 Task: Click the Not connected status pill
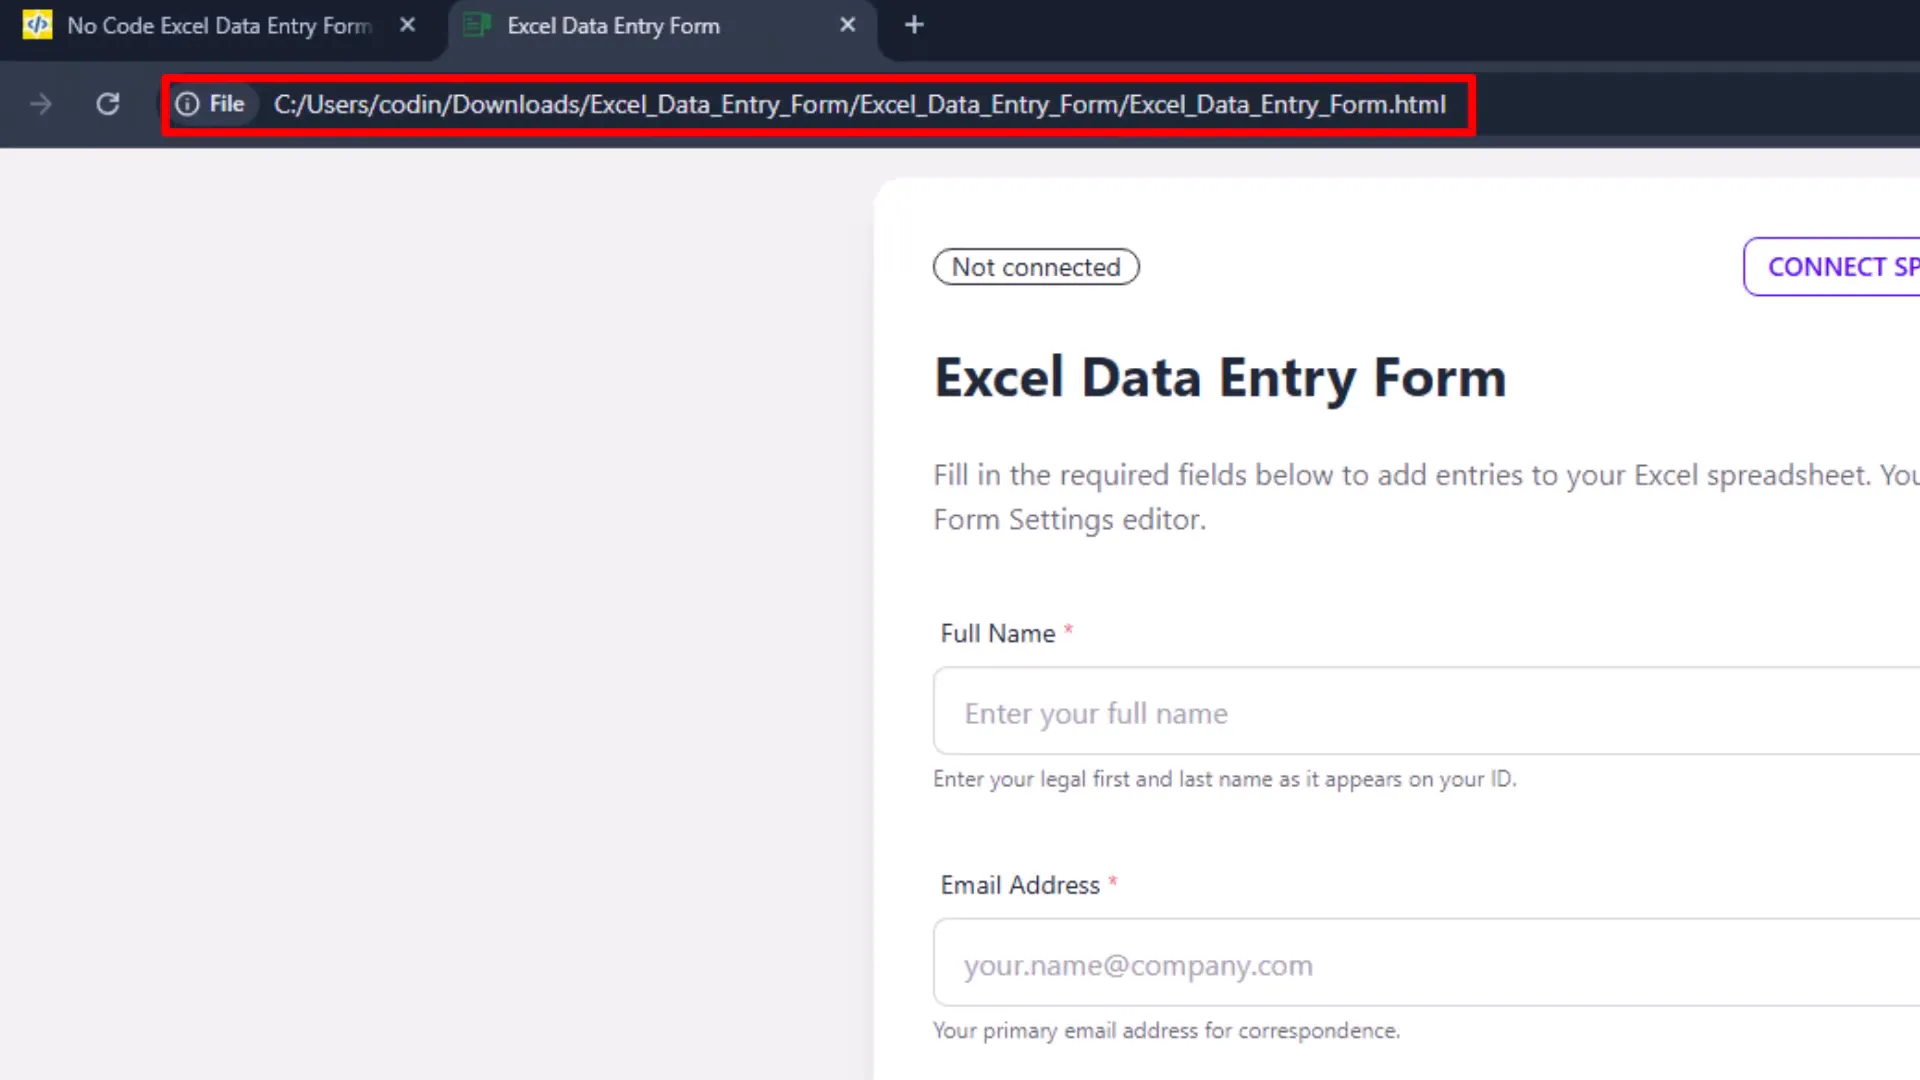tap(1036, 266)
